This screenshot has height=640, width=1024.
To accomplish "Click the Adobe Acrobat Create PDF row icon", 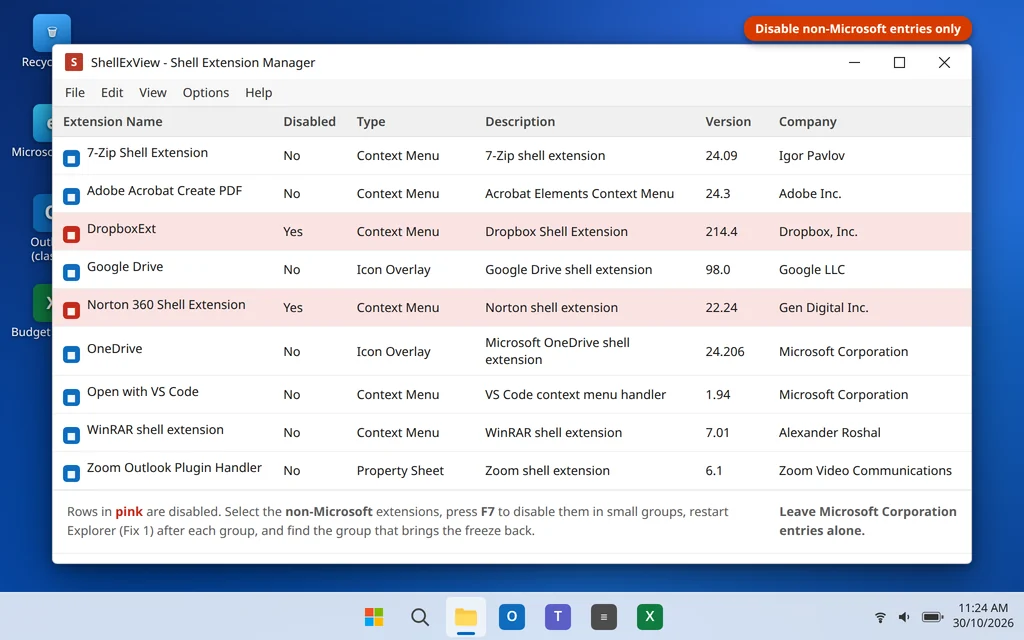I will (x=71, y=196).
